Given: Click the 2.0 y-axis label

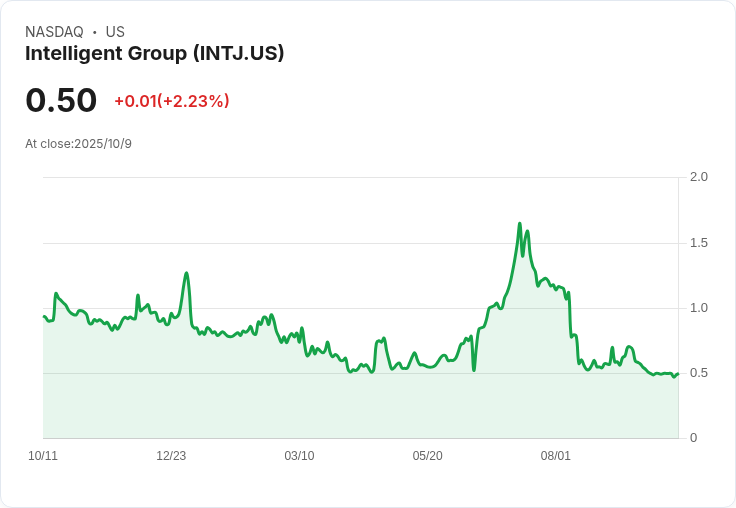Looking at the screenshot, I should 699,177.
